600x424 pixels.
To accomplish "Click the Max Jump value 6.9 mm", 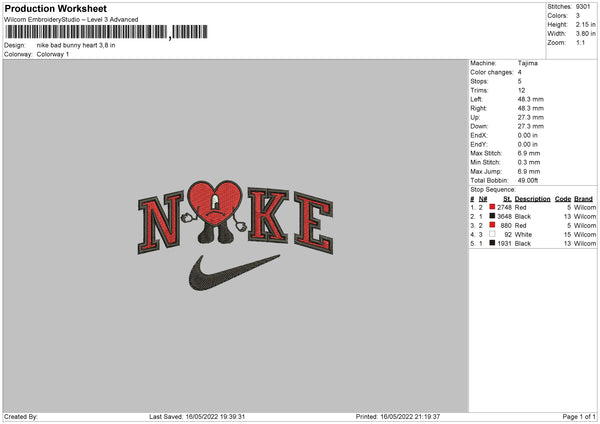I will (x=529, y=171).
